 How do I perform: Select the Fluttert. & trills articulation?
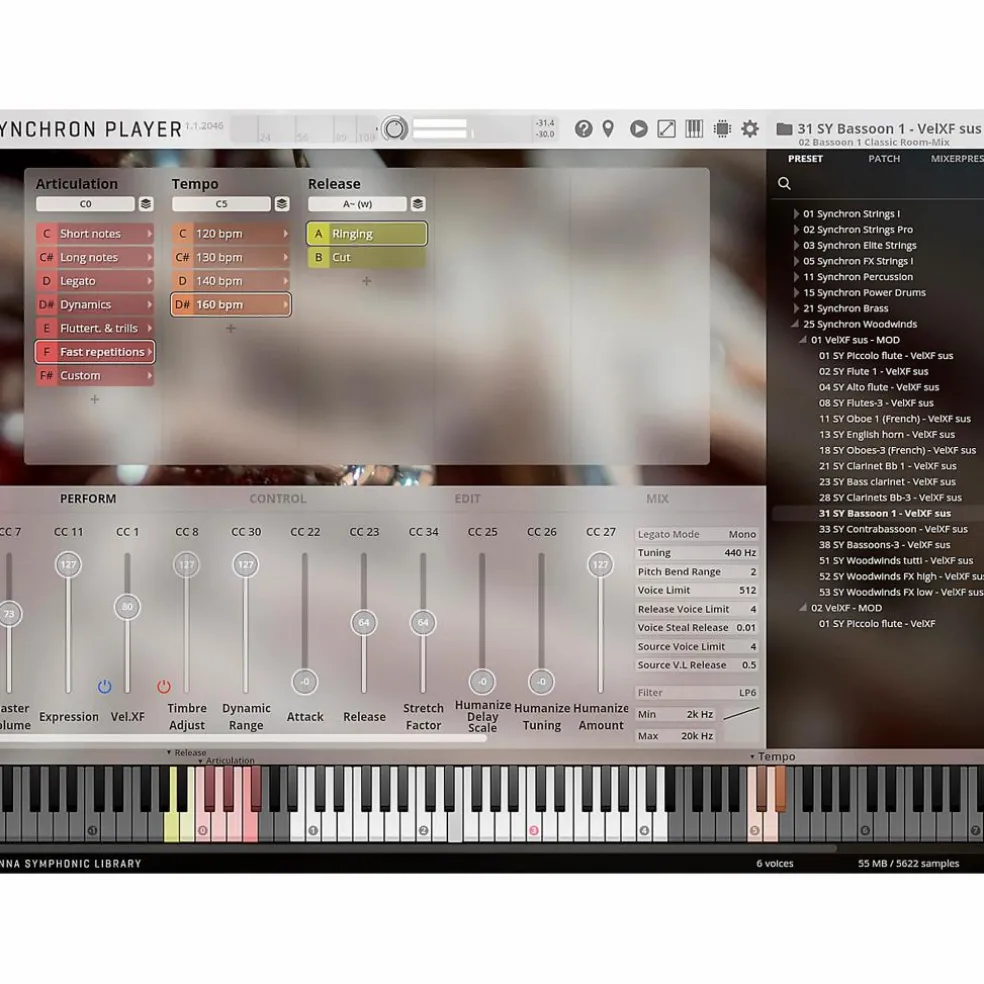click(95, 328)
